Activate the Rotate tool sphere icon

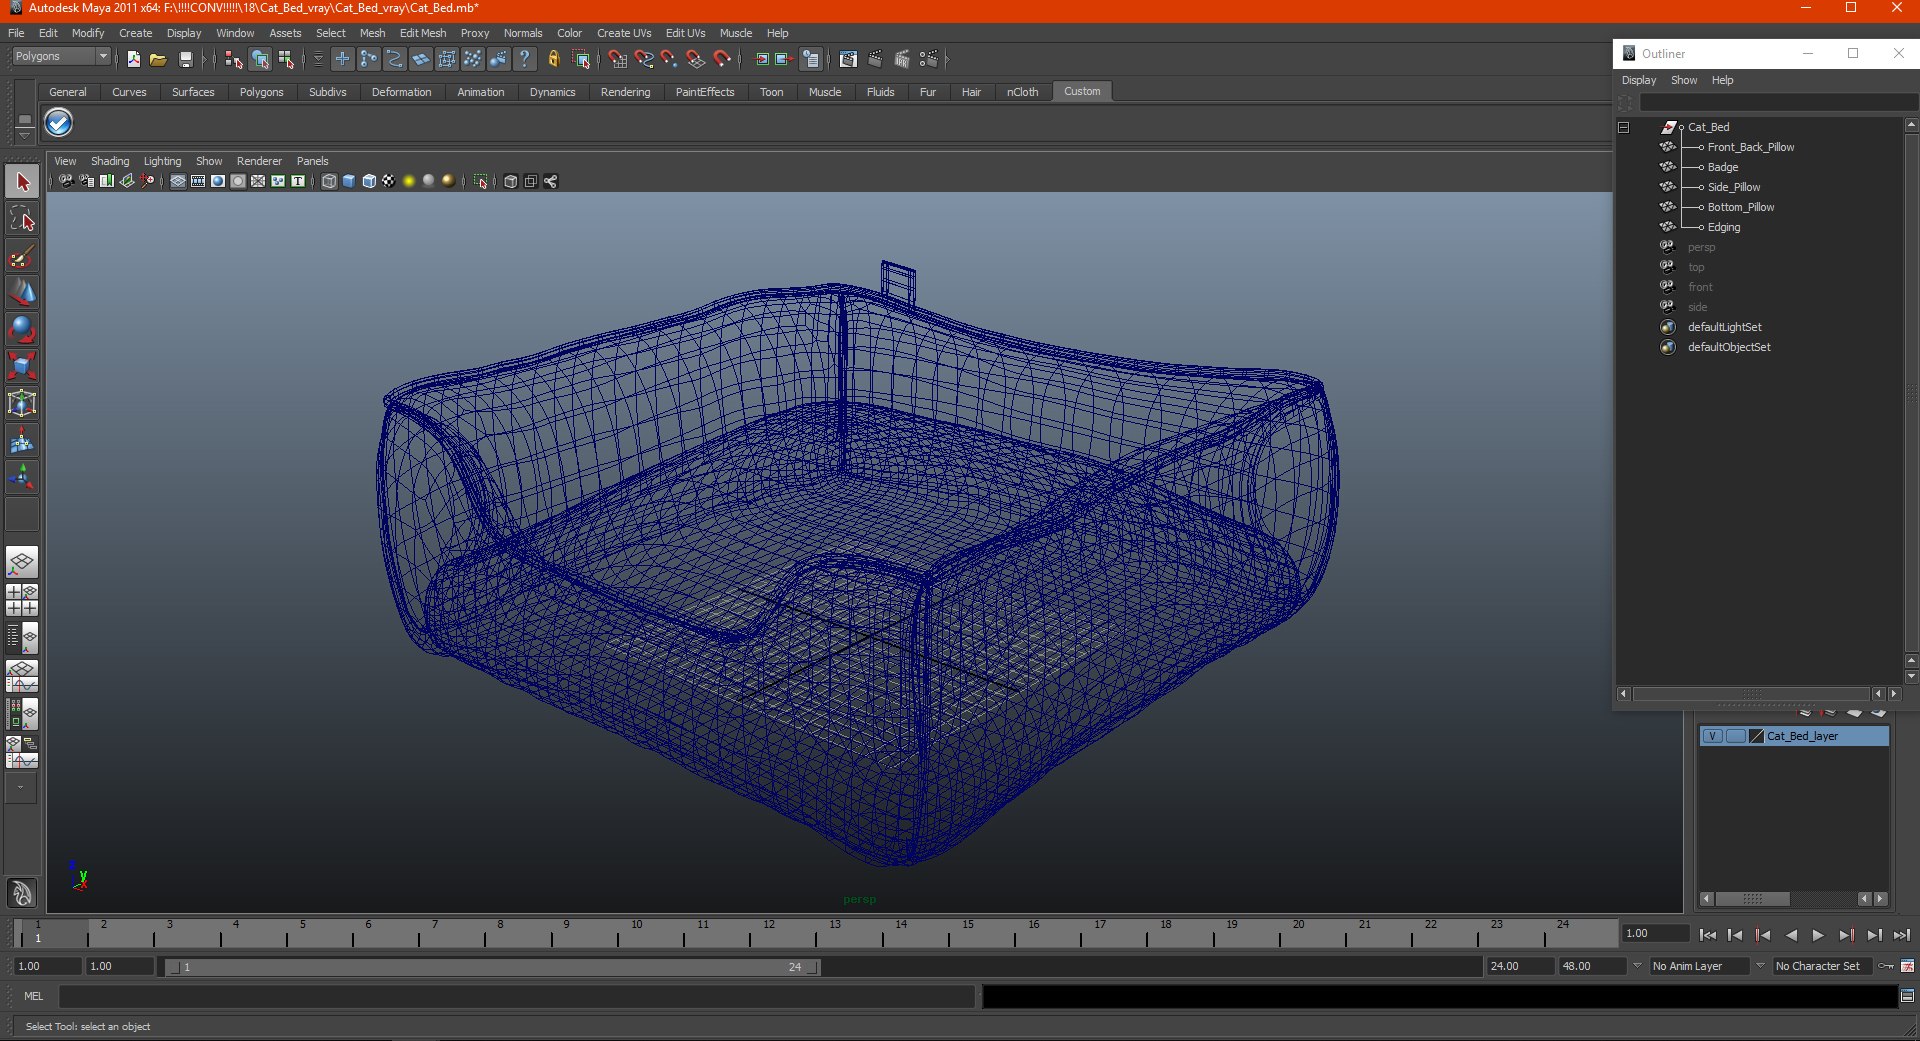(x=22, y=329)
